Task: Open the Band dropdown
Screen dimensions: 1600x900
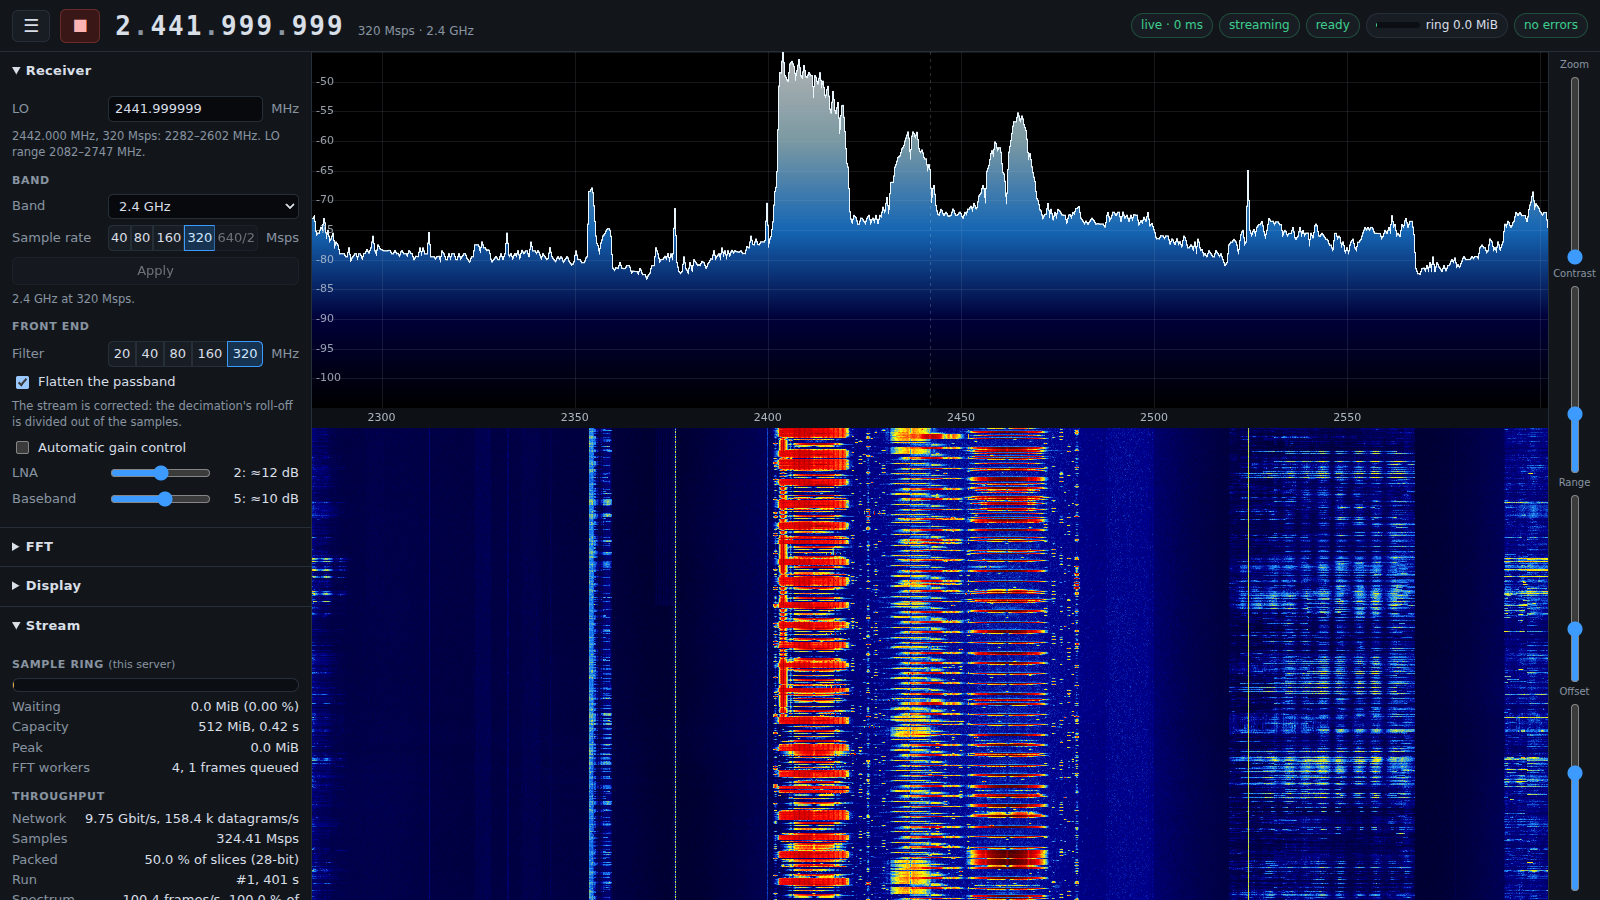Action: point(203,207)
